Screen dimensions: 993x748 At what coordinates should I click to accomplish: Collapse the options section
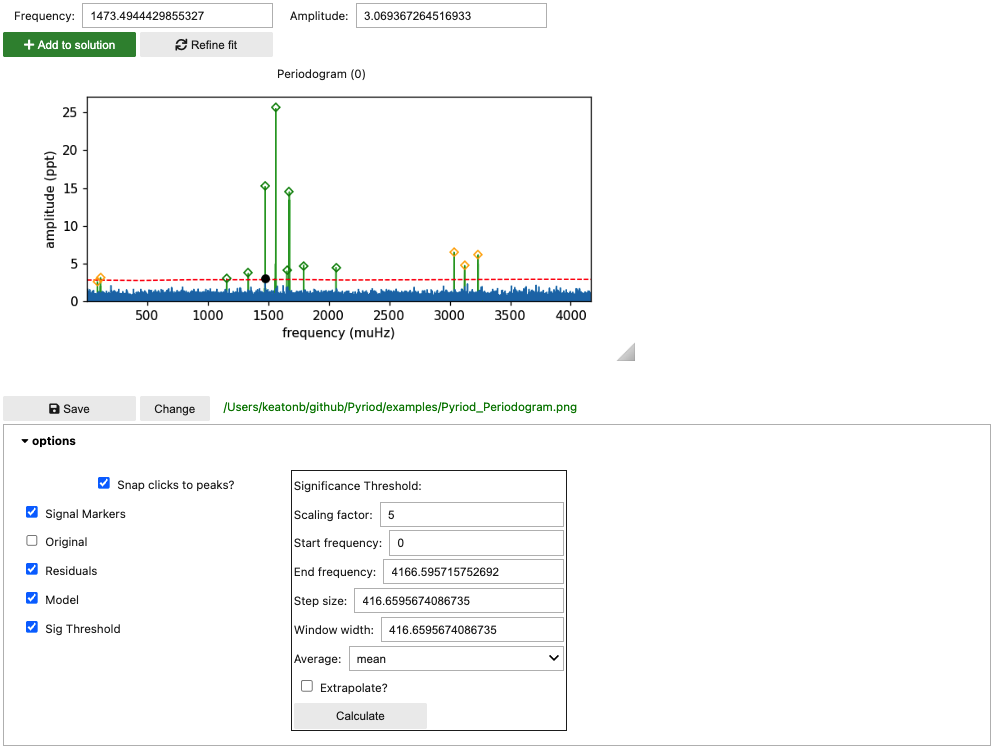coord(49,441)
